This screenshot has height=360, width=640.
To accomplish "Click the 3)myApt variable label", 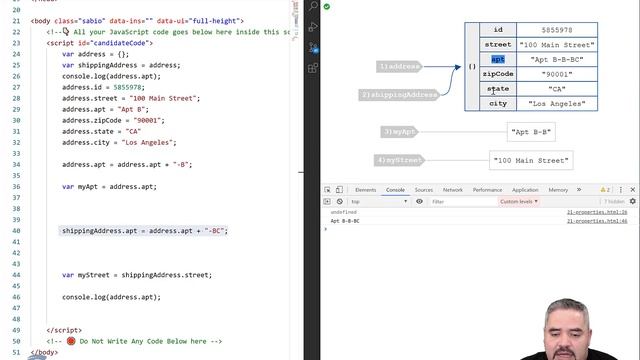I will tap(399, 131).
